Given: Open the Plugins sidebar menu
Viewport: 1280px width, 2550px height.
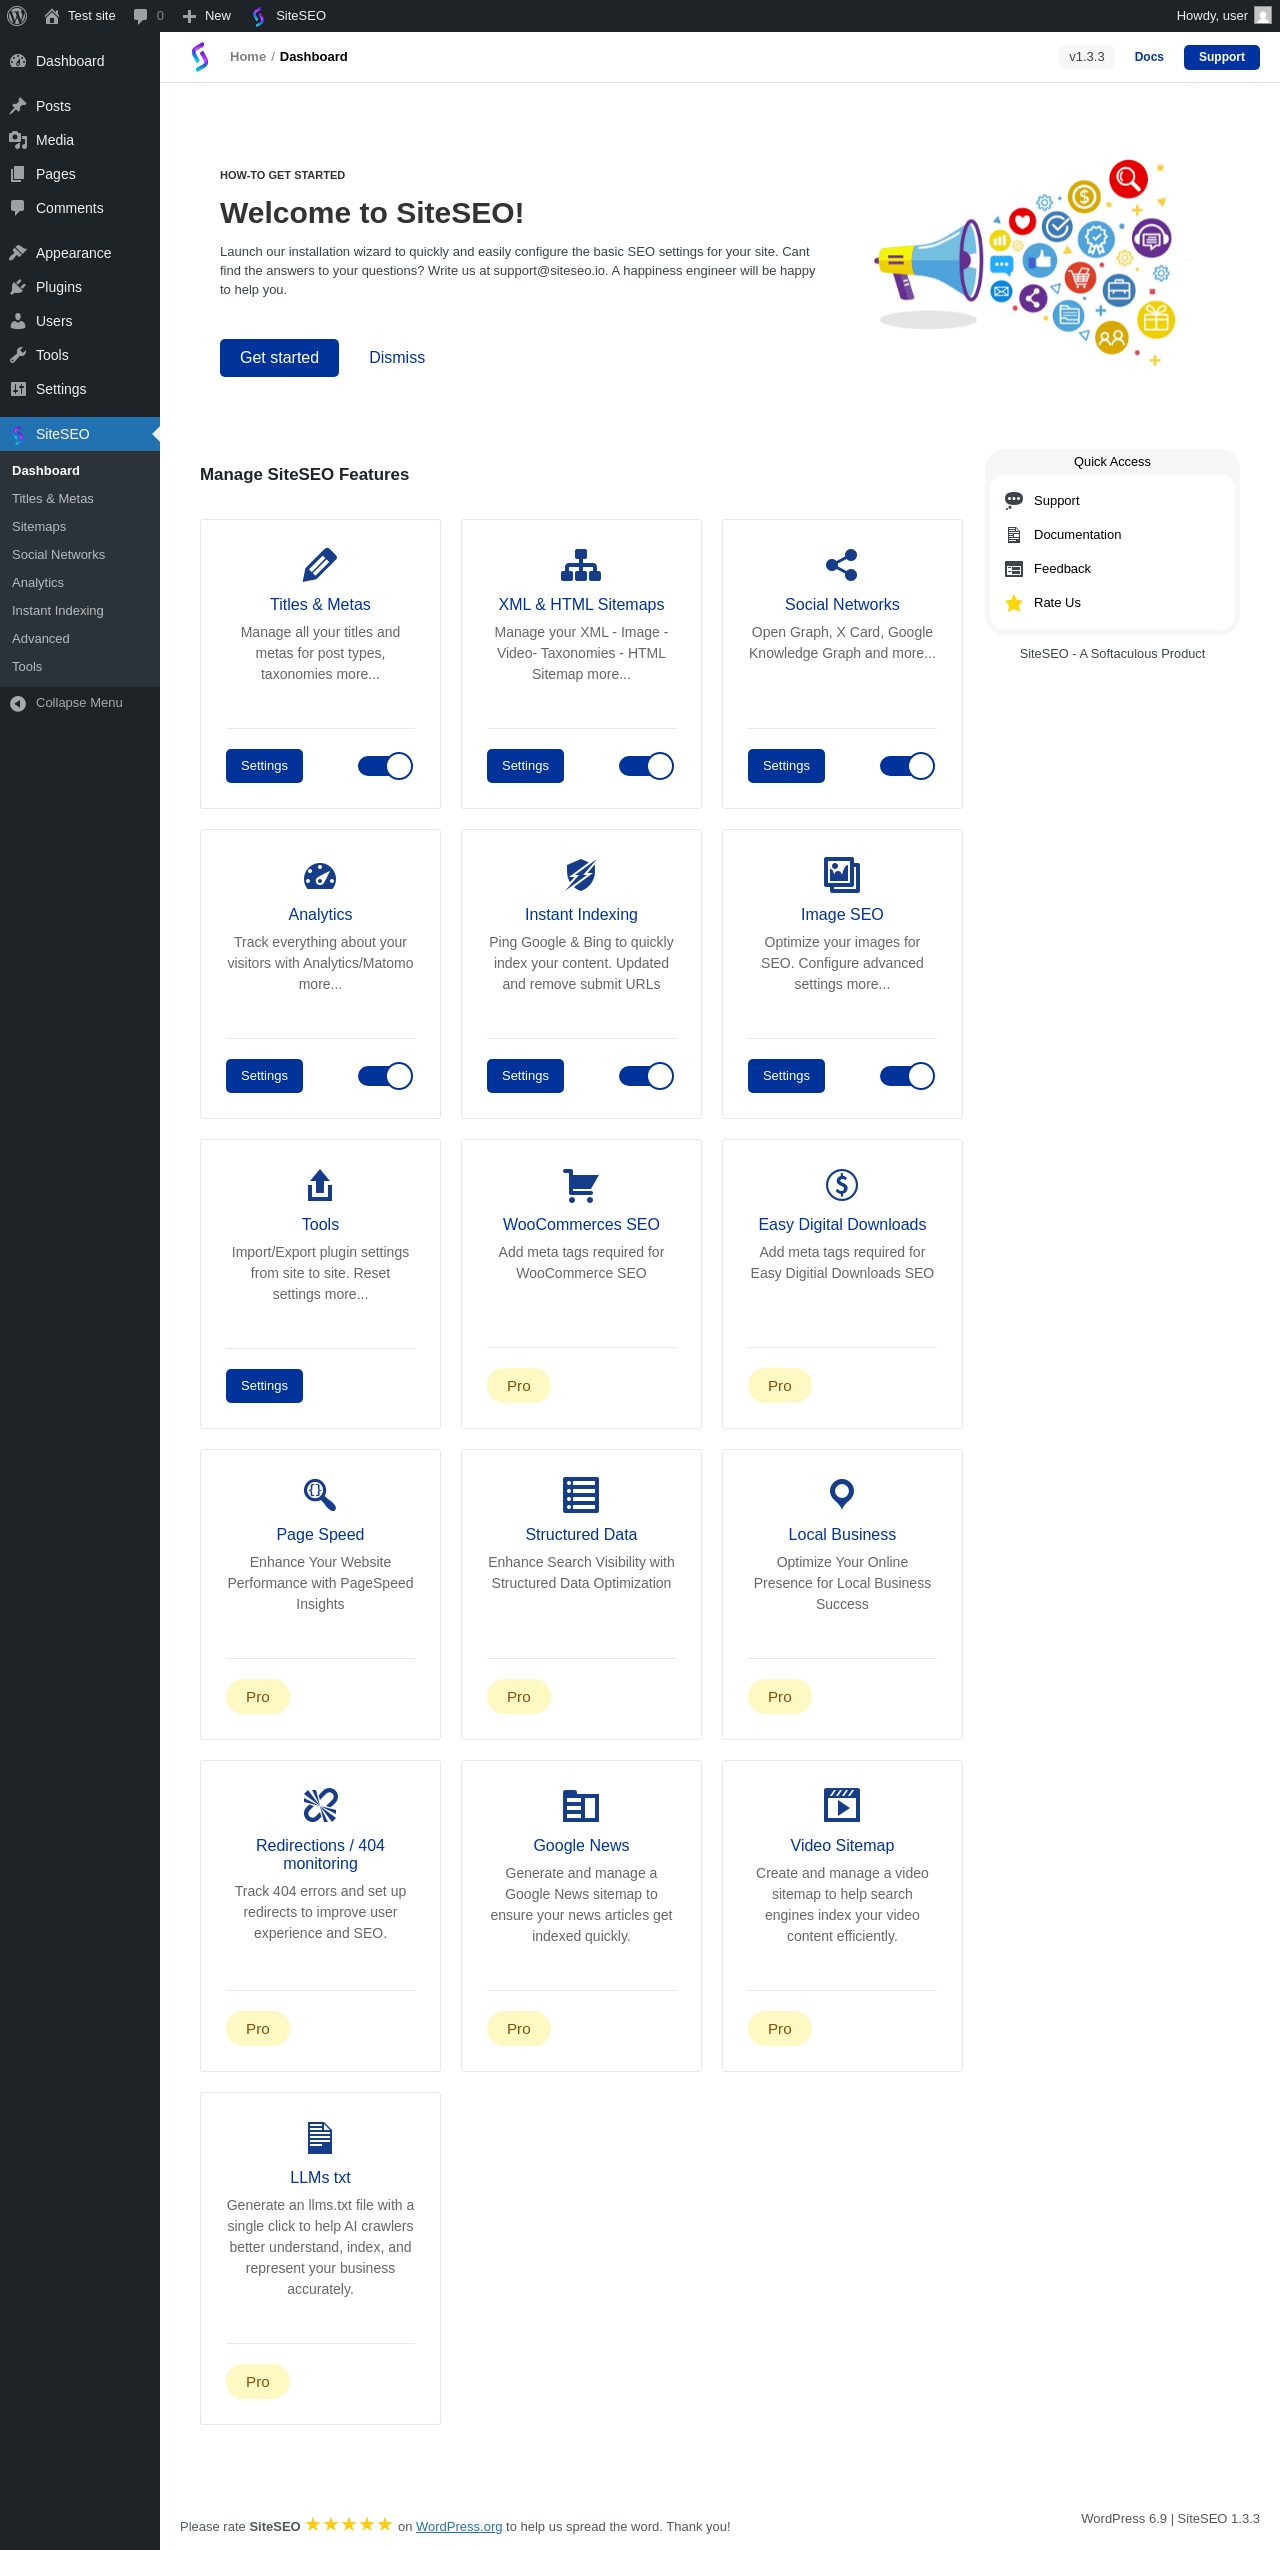Looking at the screenshot, I should [x=80, y=287].
